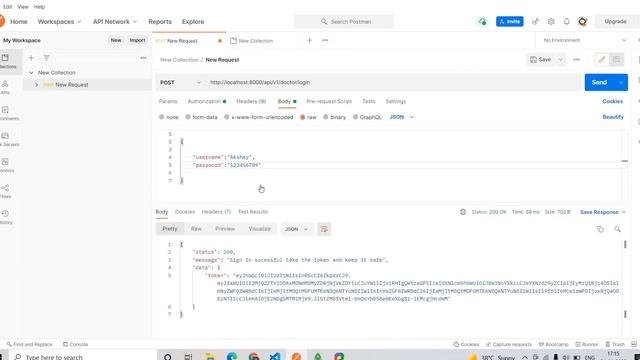
Task: Click the Upgrade button
Action: click(x=615, y=22)
